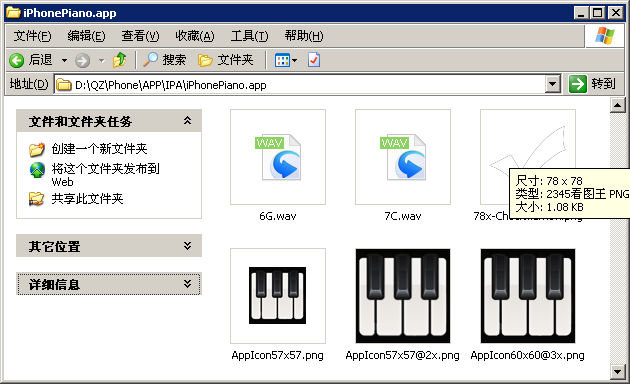Click the 7C.wav file name
630x384 pixels.
tap(403, 217)
